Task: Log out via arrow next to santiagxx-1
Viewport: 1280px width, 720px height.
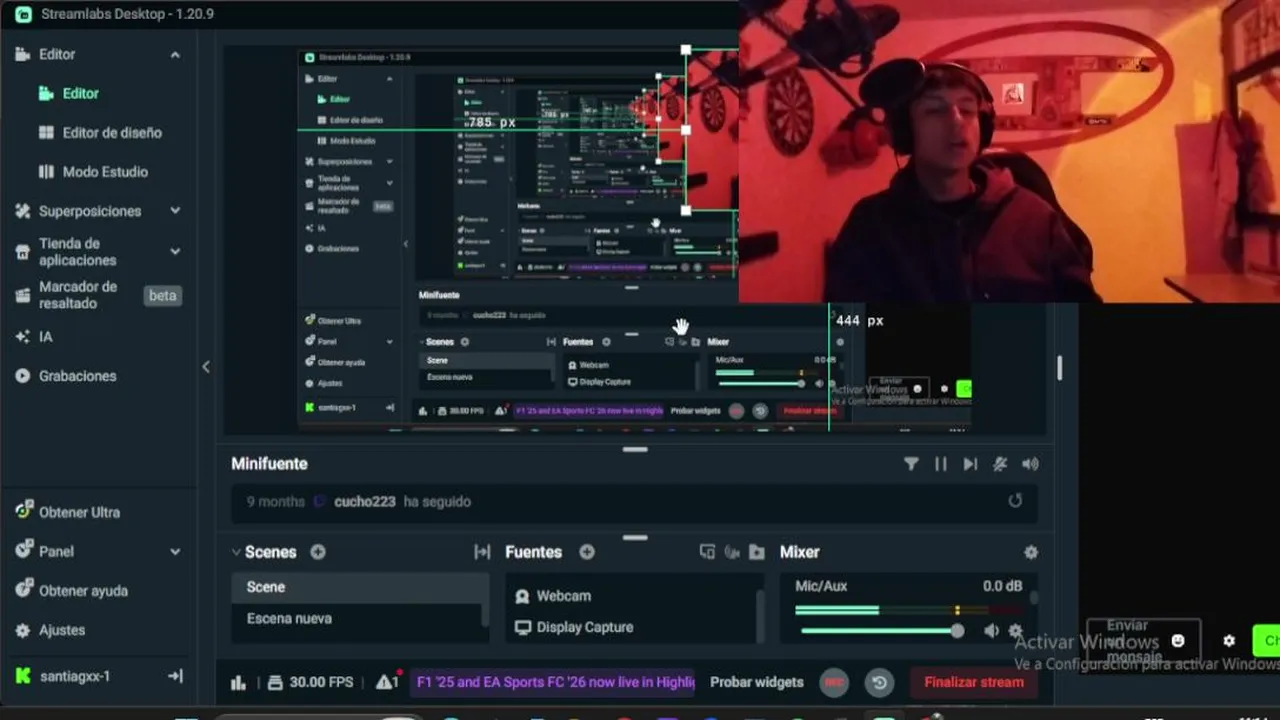Action: point(175,676)
